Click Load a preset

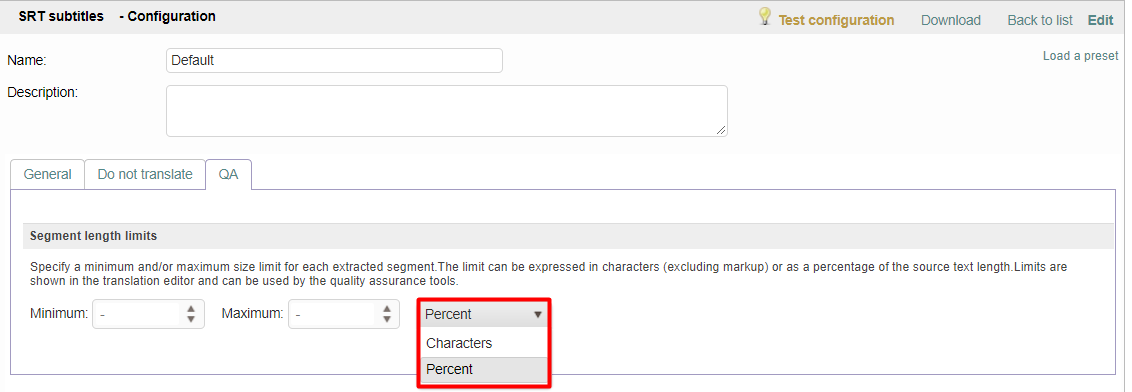click(x=1080, y=56)
